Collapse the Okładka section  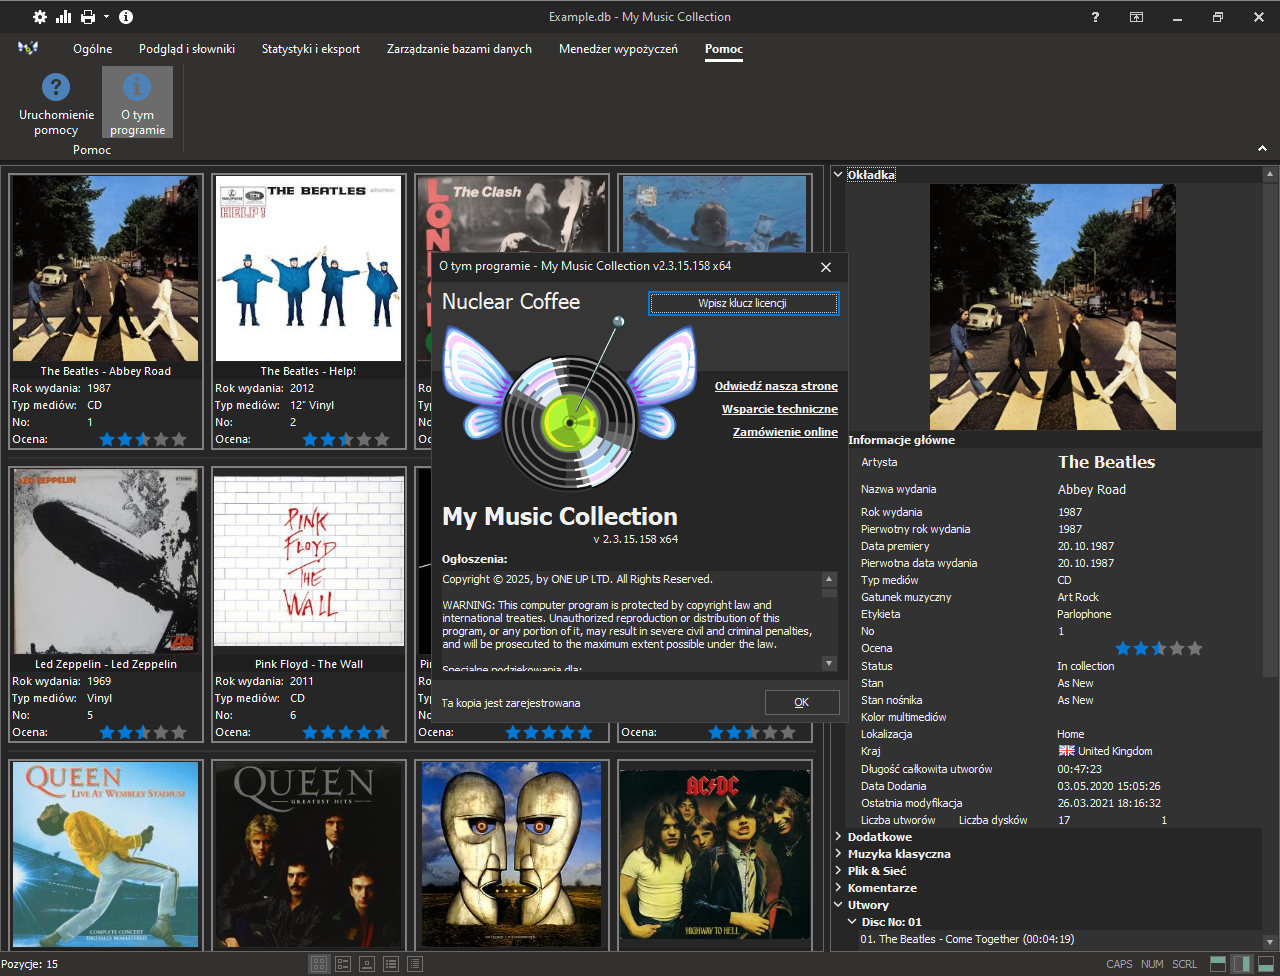point(838,174)
